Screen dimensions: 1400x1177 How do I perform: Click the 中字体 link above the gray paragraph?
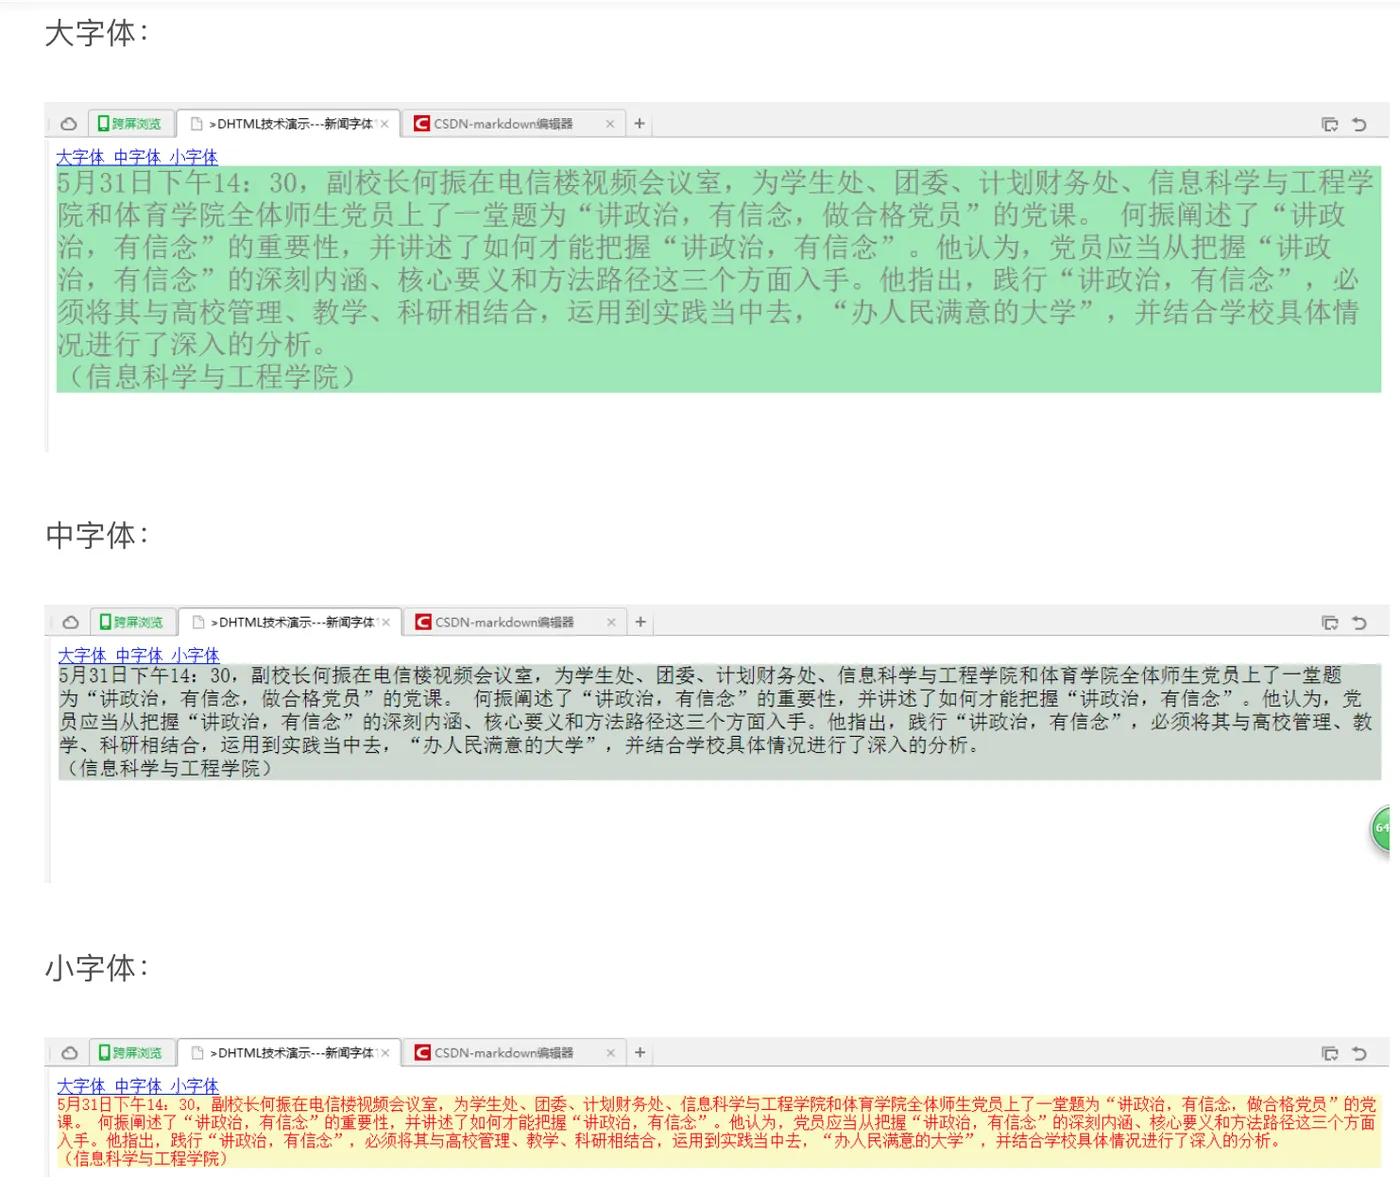139,655
